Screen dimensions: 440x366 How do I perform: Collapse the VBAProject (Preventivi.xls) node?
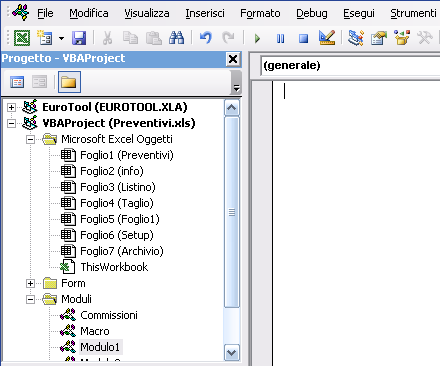(x=11, y=123)
